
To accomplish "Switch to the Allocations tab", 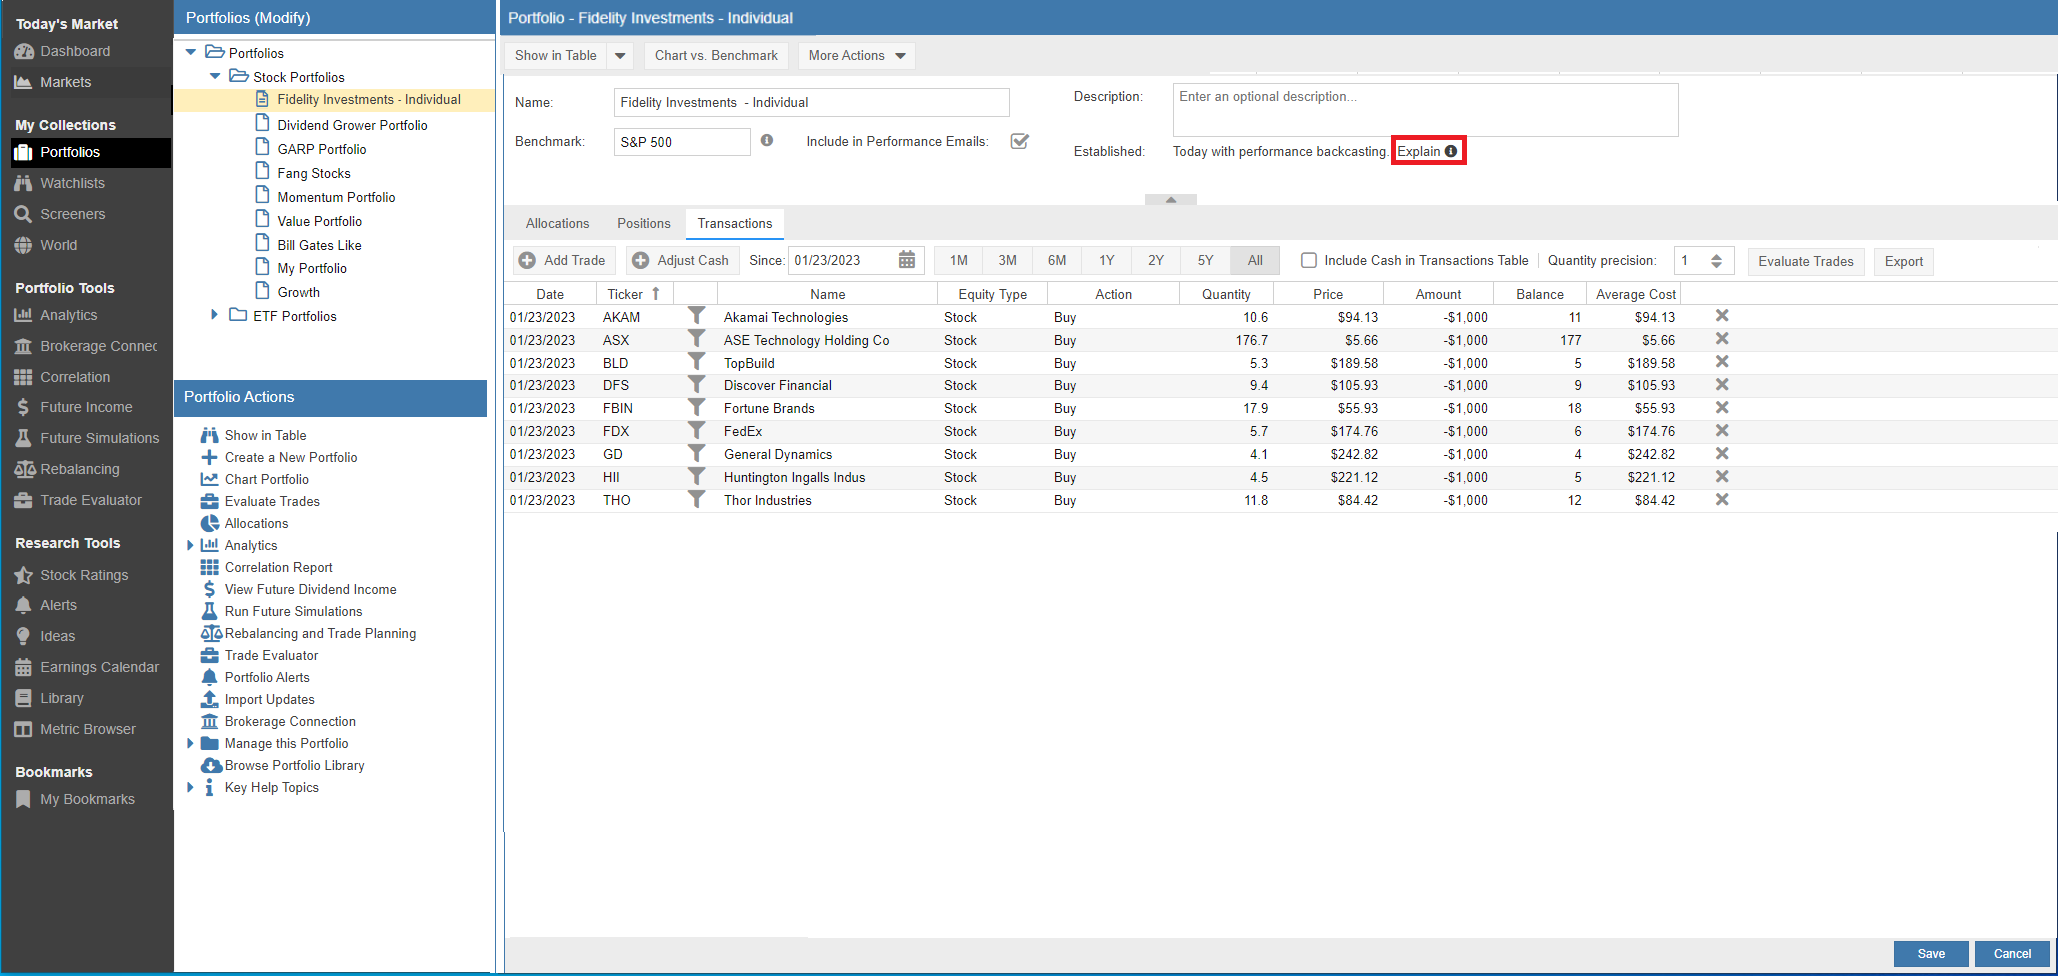I will 557,223.
